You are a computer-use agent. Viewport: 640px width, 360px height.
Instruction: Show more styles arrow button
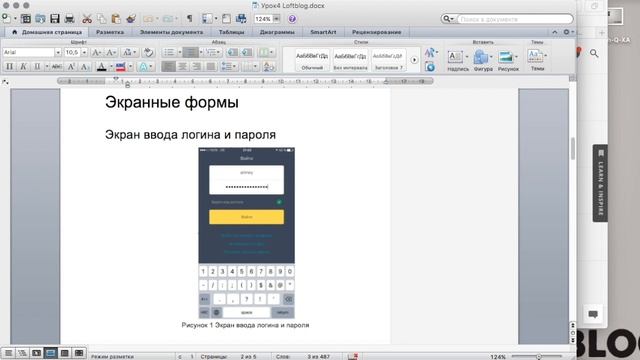coord(414,60)
